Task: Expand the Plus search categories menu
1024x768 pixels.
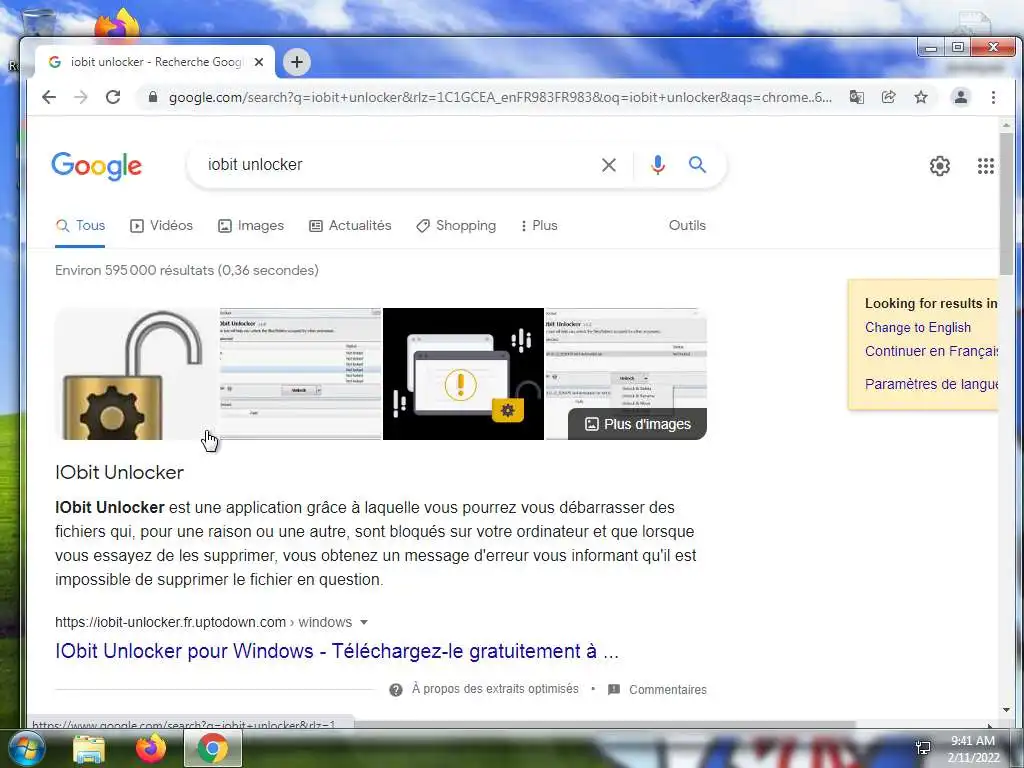Action: [539, 225]
